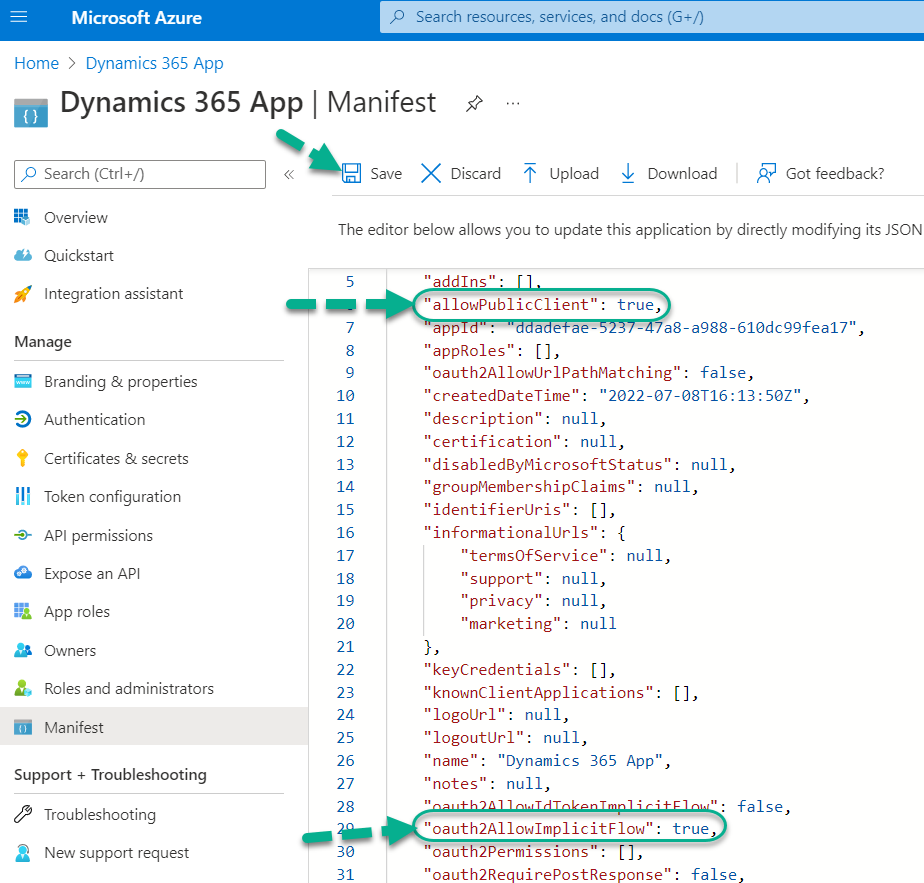The width and height of the screenshot is (924, 883).
Task: Click the Got feedback? link
Action: pos(820,173)
